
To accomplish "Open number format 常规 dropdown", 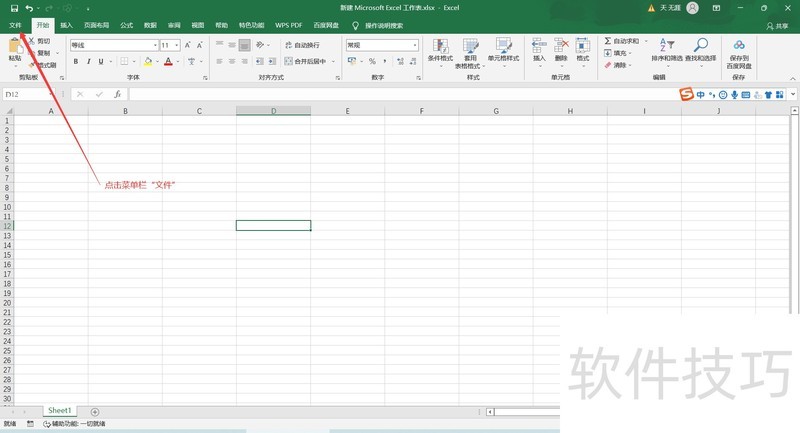I will pos(415,45).
